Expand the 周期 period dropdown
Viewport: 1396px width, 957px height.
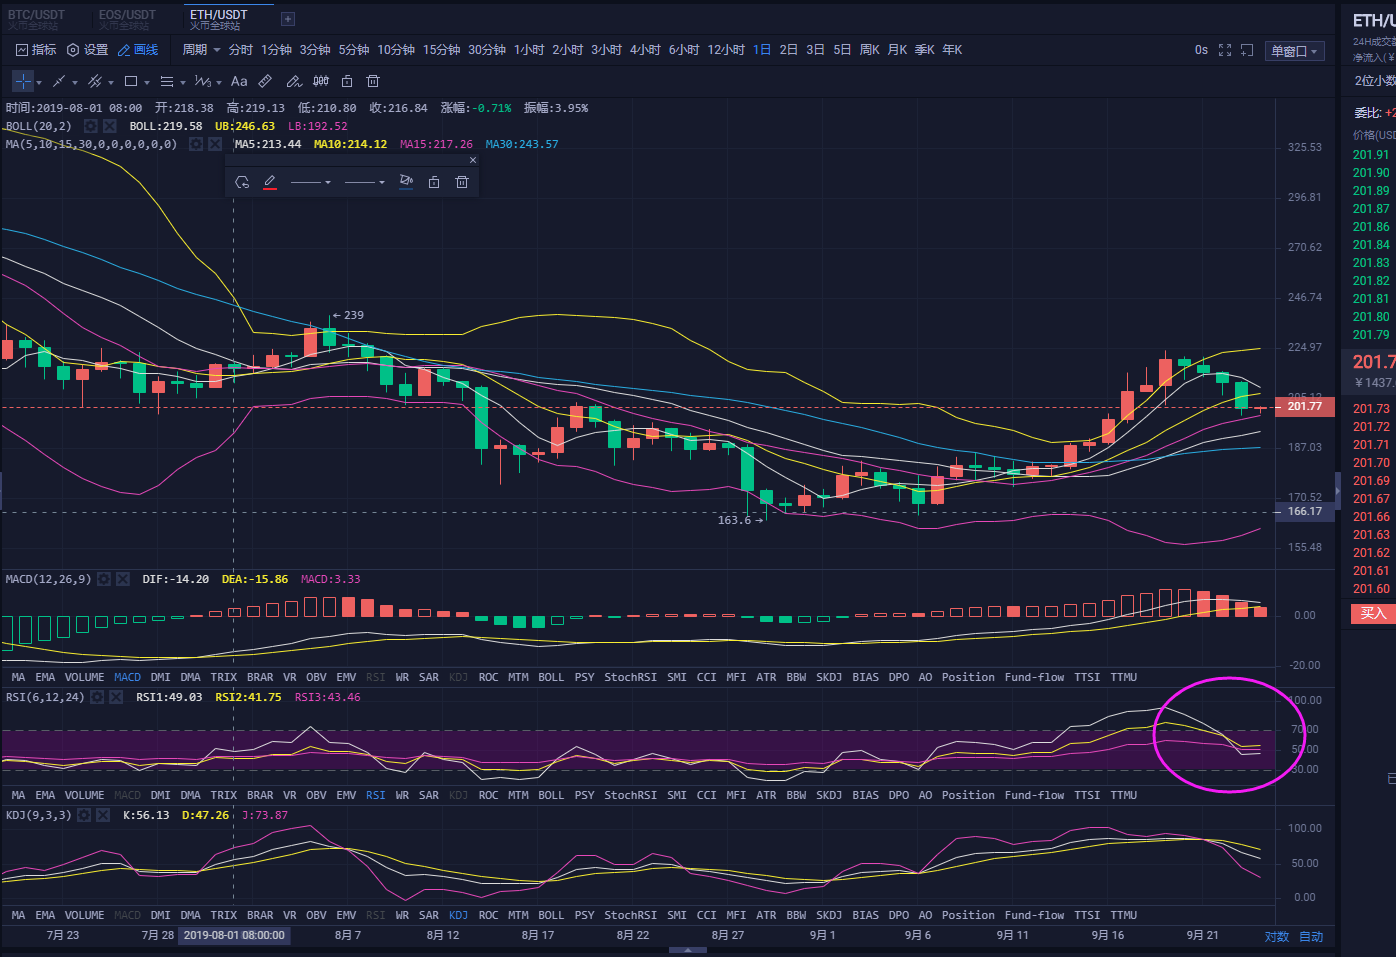point(201,50)
